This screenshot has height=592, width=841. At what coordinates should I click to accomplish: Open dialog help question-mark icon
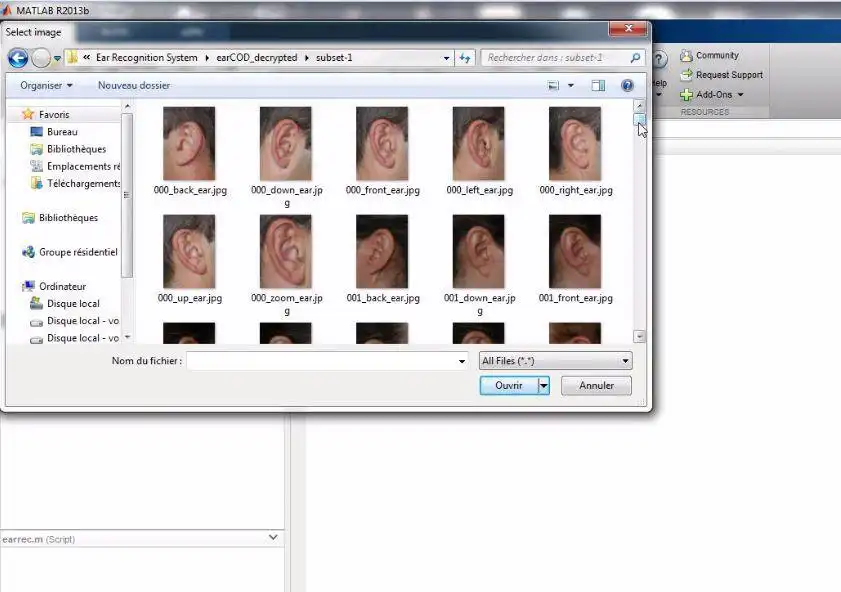[627, 85]
